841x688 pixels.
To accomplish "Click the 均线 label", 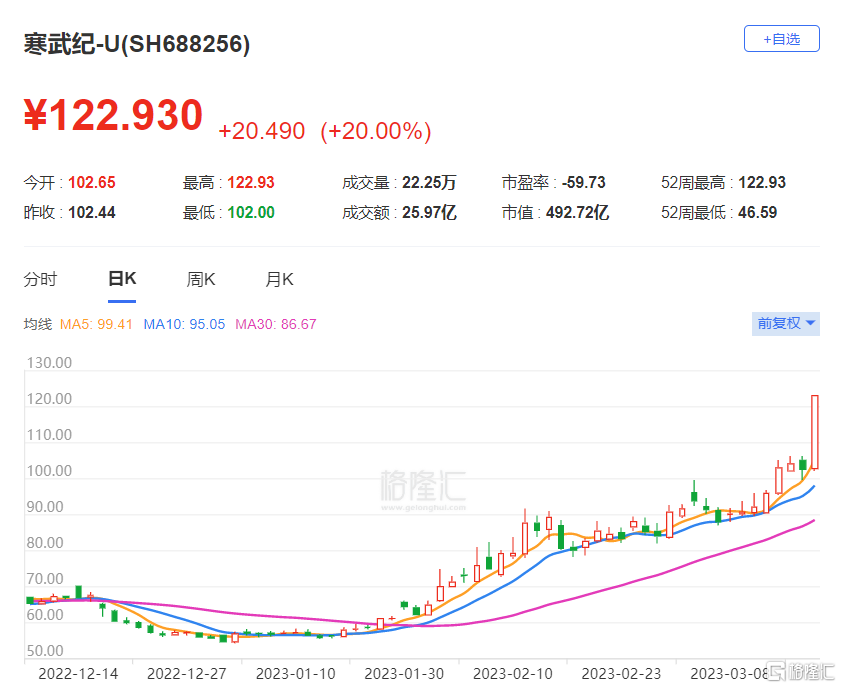I will tap(38, 324).
